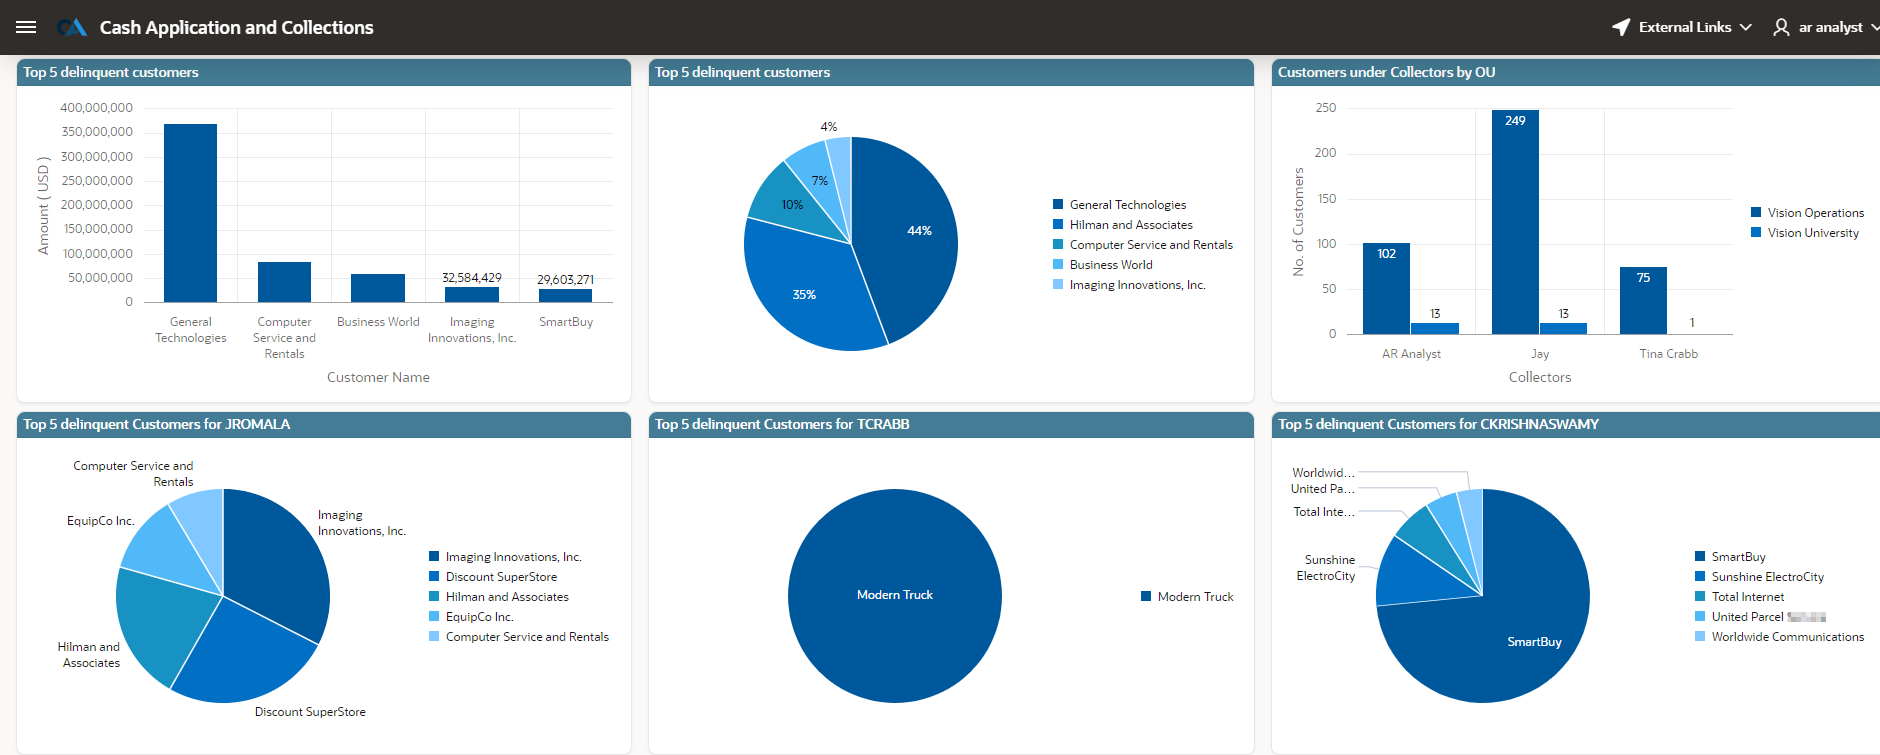1880x755 pixels.
Task: Expand the ar analyst user menu arrow
Action: coord(1875,27)
